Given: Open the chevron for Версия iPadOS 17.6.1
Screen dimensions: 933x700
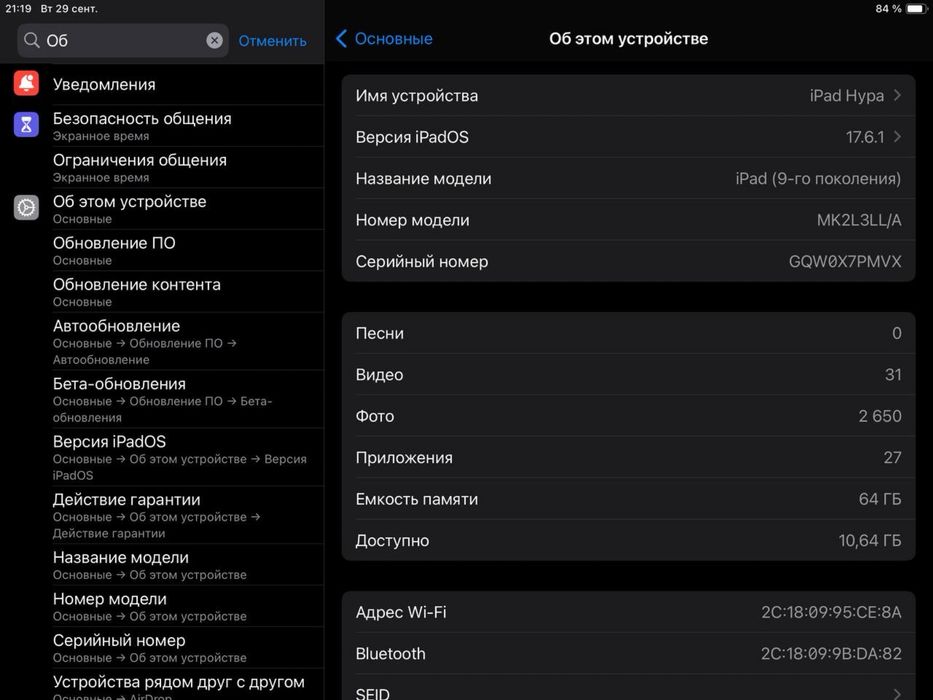Looking at the screenshot, I should pos(897,137).
